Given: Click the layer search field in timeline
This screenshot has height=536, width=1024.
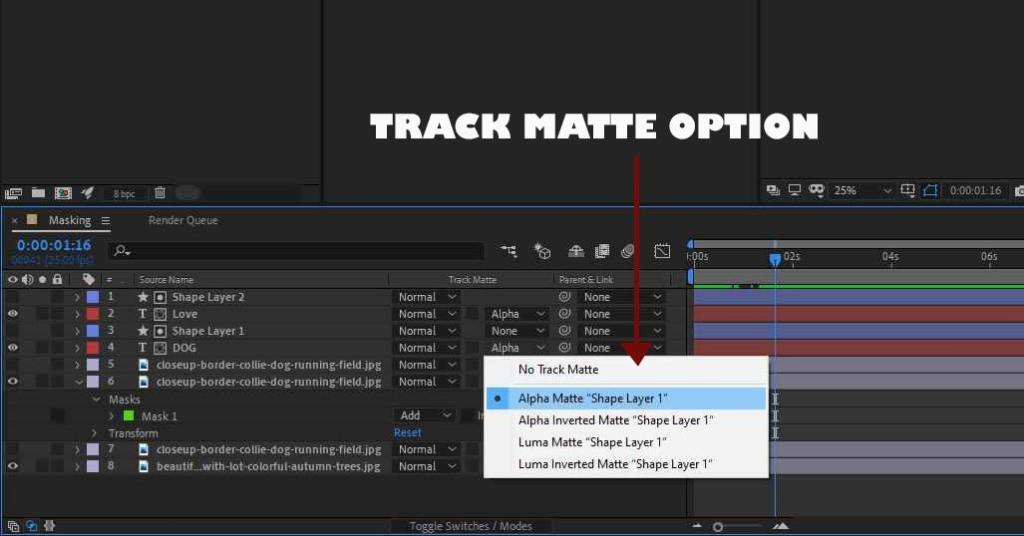Looking at the screenshot, I should pos(300,251).
